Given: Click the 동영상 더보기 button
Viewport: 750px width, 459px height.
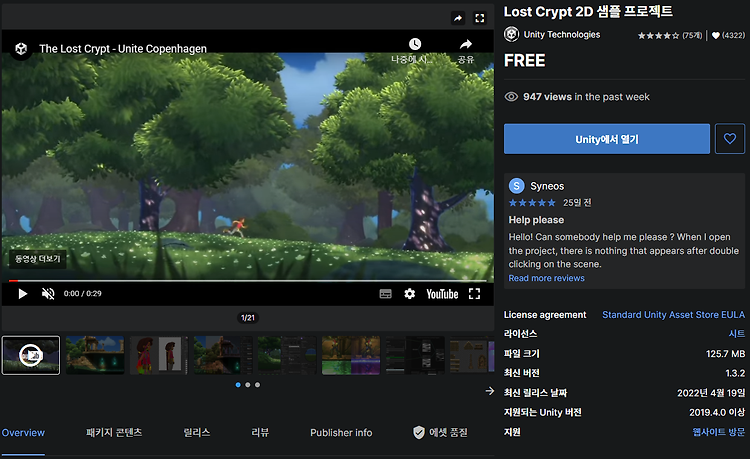Looking at the screenshot, I should click(38, 259).
